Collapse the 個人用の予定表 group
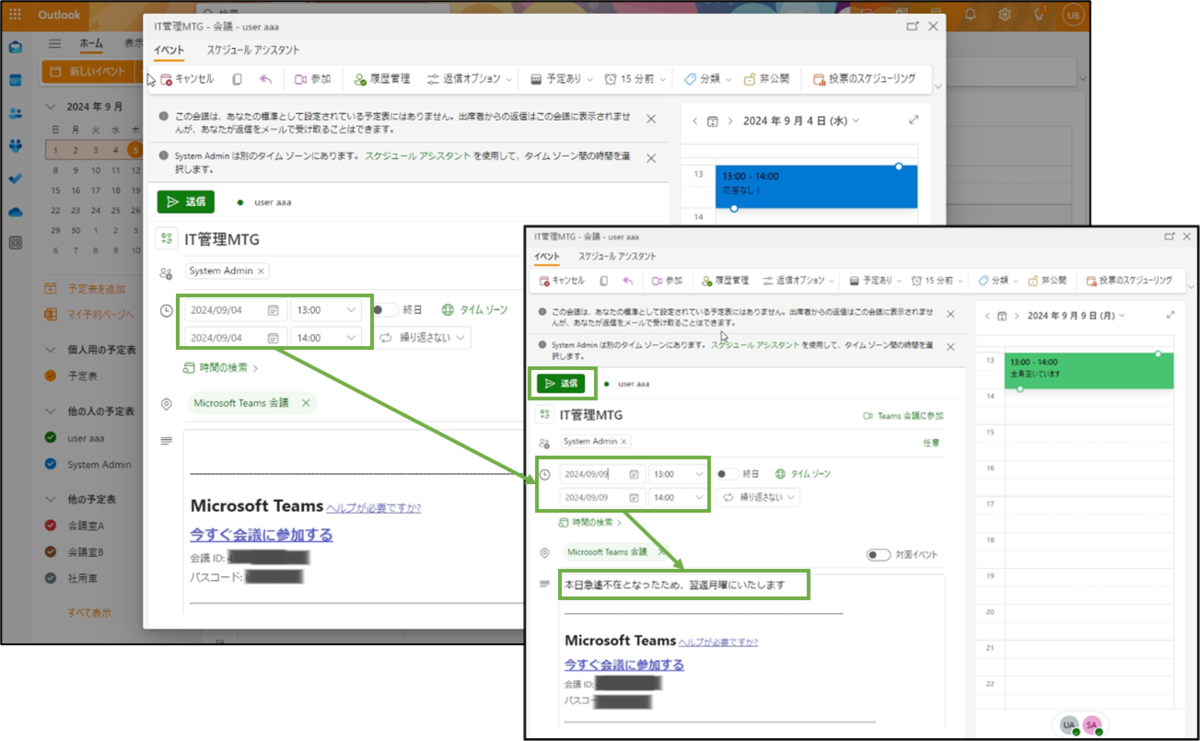Image resolution: width=1200 pixels, height=741 pixels. point(51,350)
